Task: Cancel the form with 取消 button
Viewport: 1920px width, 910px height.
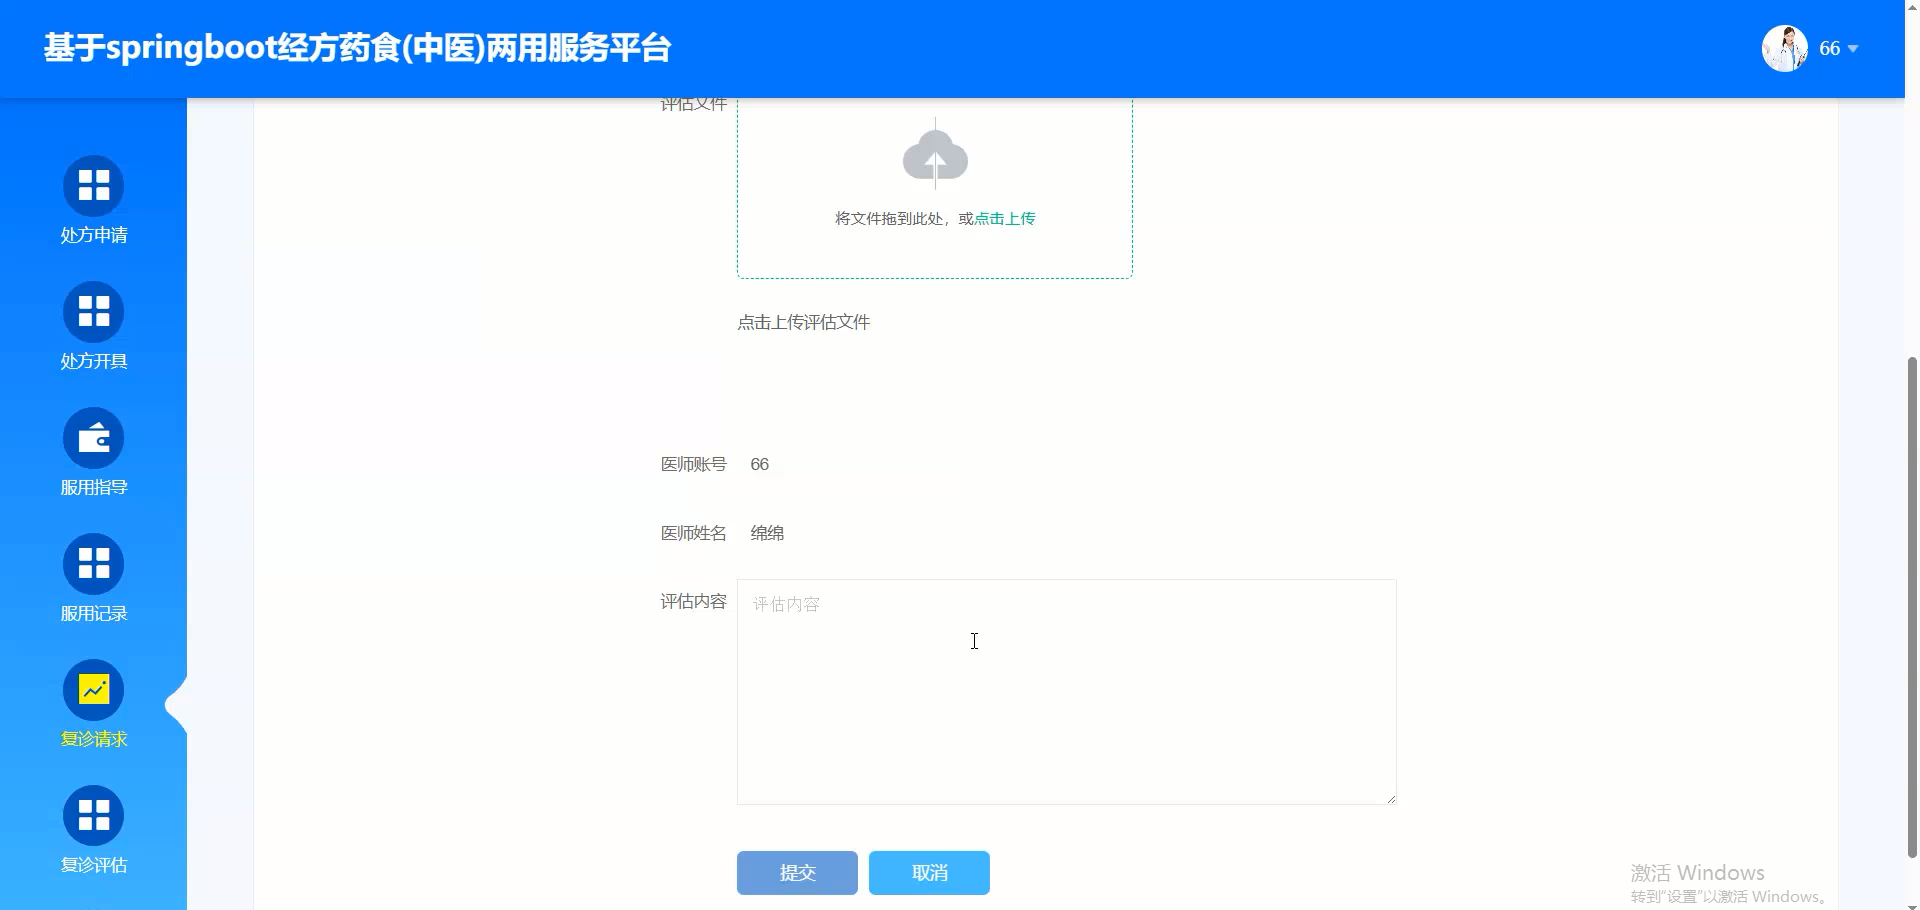Action: tap(928, 872)
